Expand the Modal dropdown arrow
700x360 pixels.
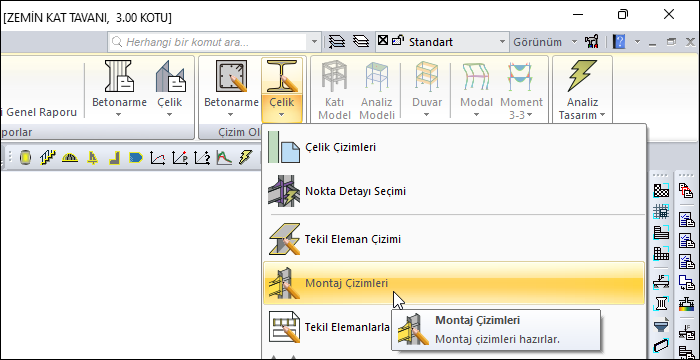coord(476,115)
